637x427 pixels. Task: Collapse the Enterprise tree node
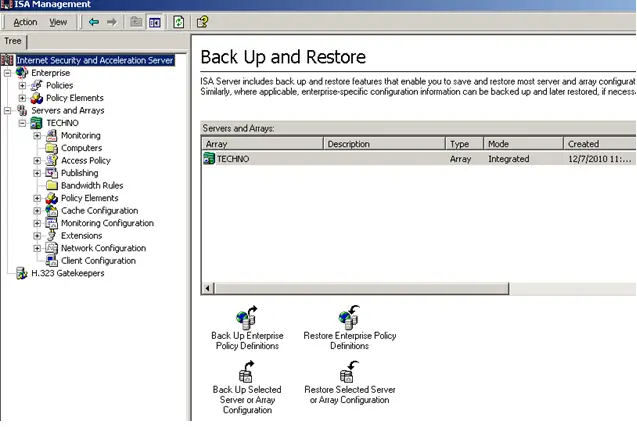[x=7, y=73]
